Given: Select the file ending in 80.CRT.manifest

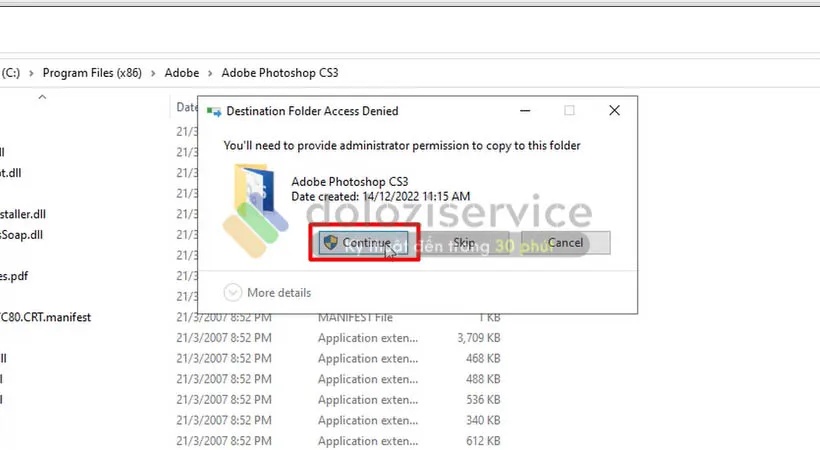Looking at the screenshot, I should click(45, 317).
